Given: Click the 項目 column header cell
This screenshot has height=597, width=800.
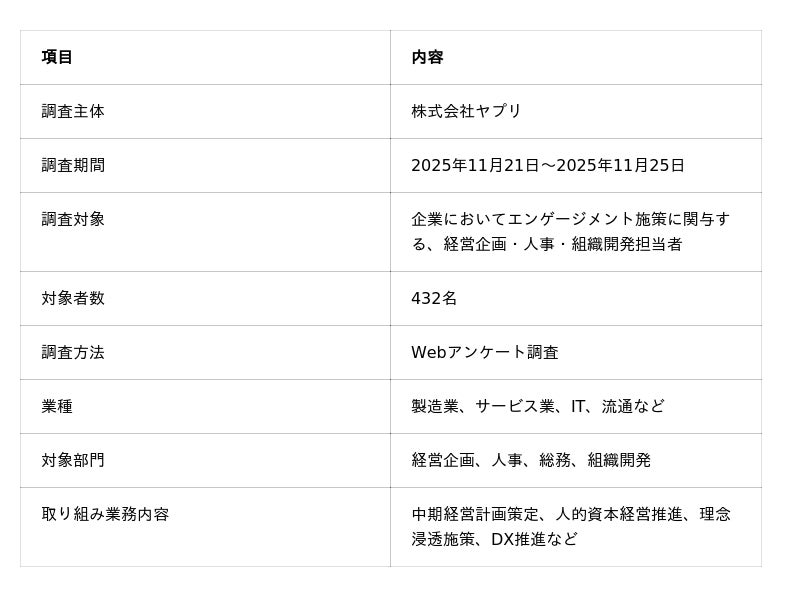Looking at the screenshot, I should 57,57.
